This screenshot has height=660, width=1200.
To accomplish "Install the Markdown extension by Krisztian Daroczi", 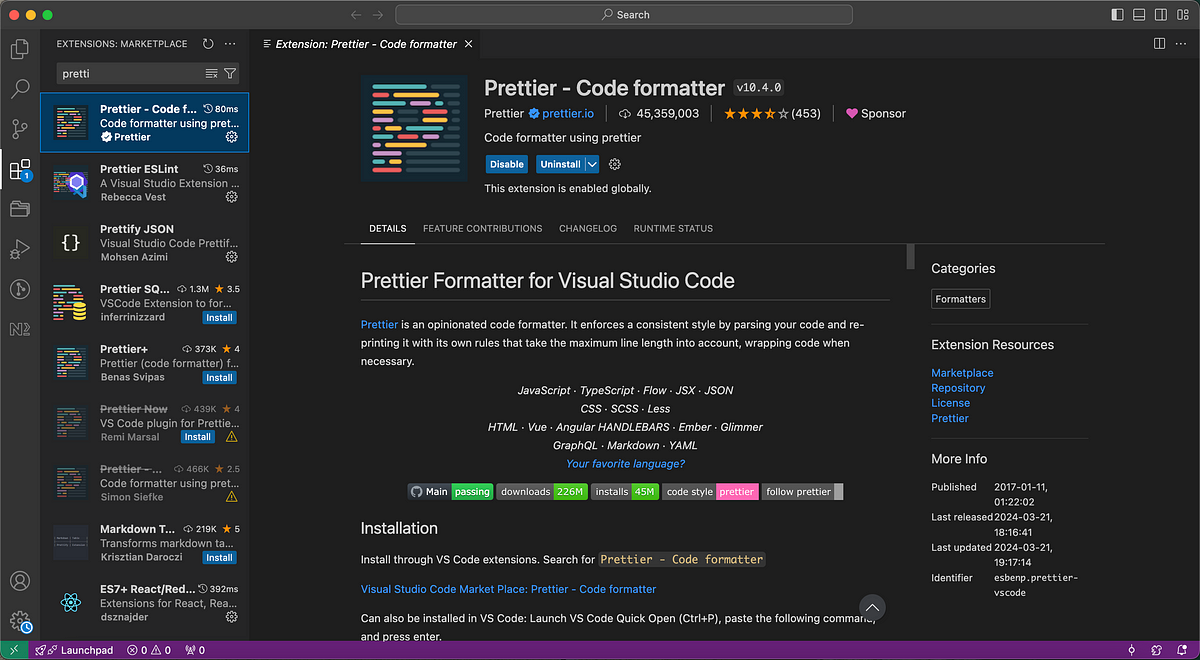I will [219, 557].
